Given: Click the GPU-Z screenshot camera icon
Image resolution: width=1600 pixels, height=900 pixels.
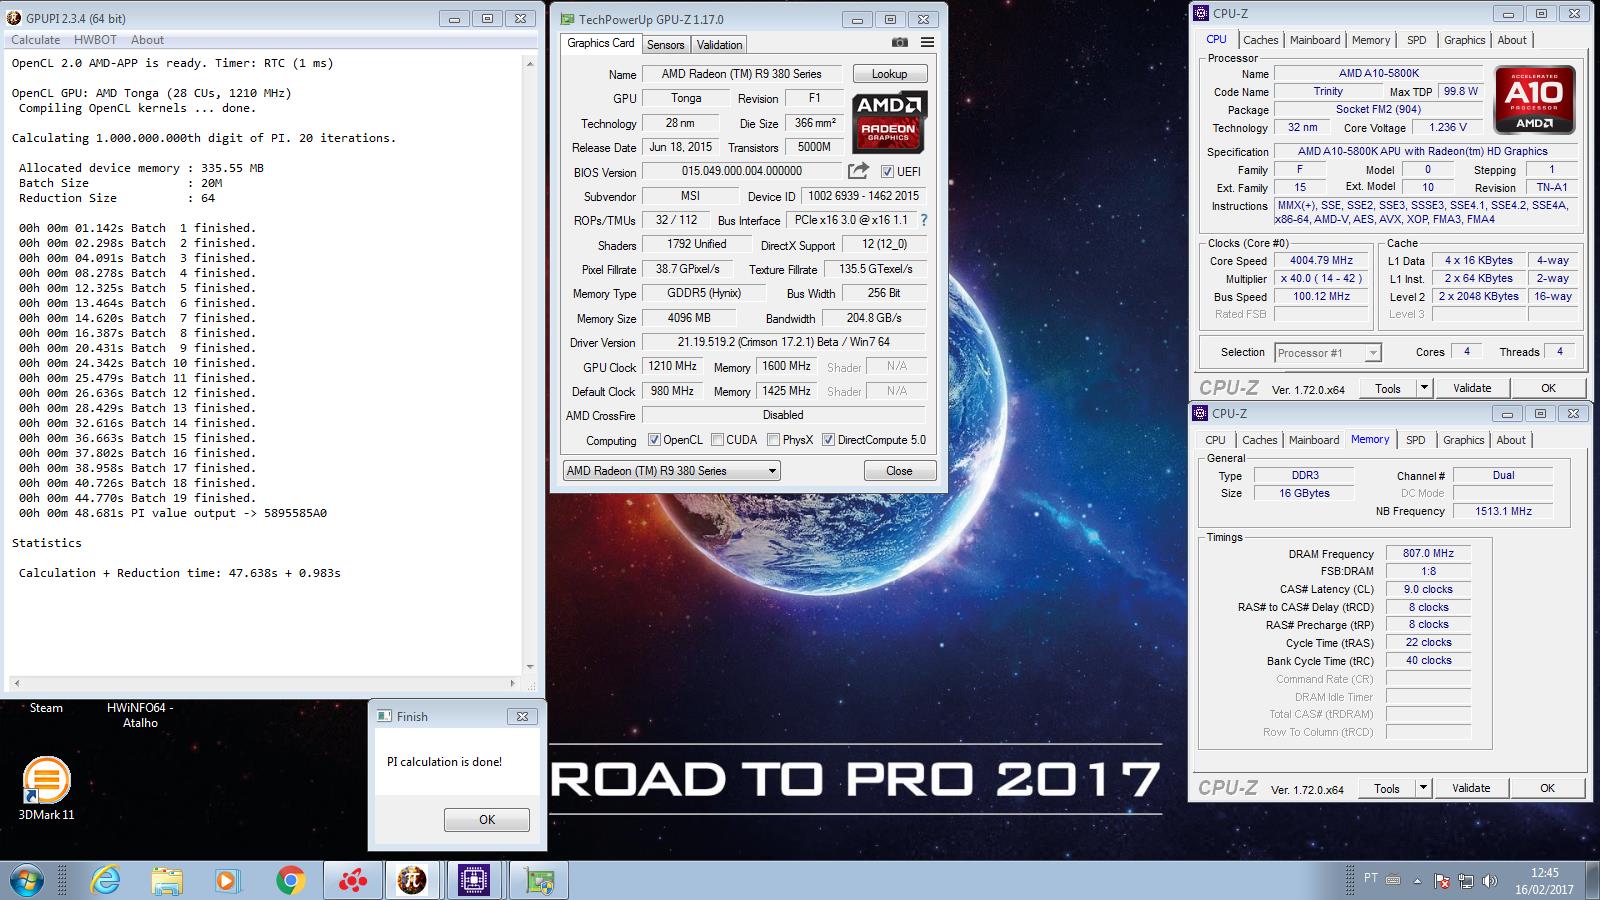Looking at the screenshot, I should (900, 43).
